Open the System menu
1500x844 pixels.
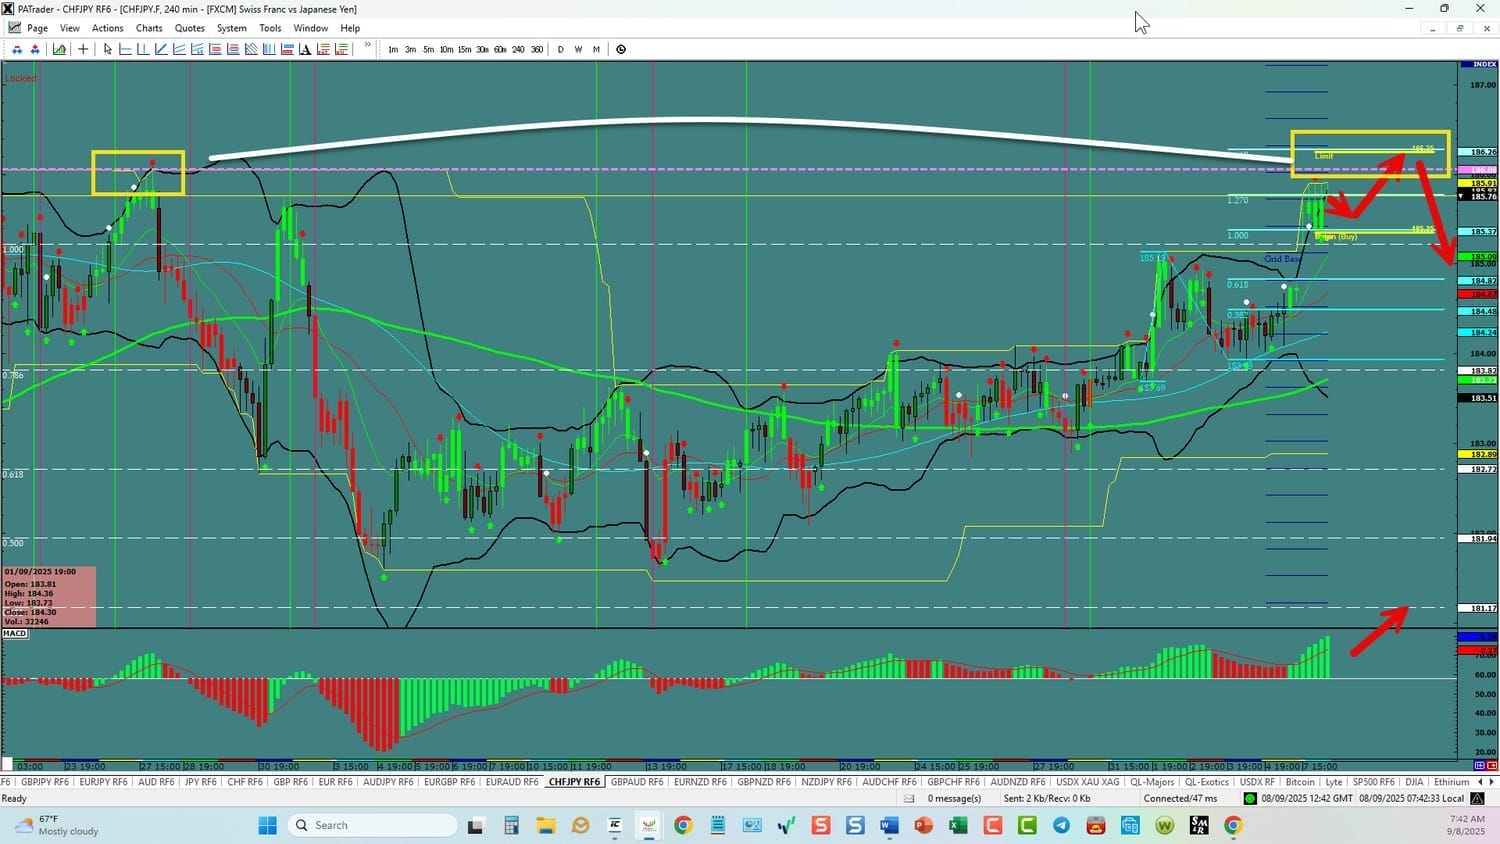(x=232, y=28)
